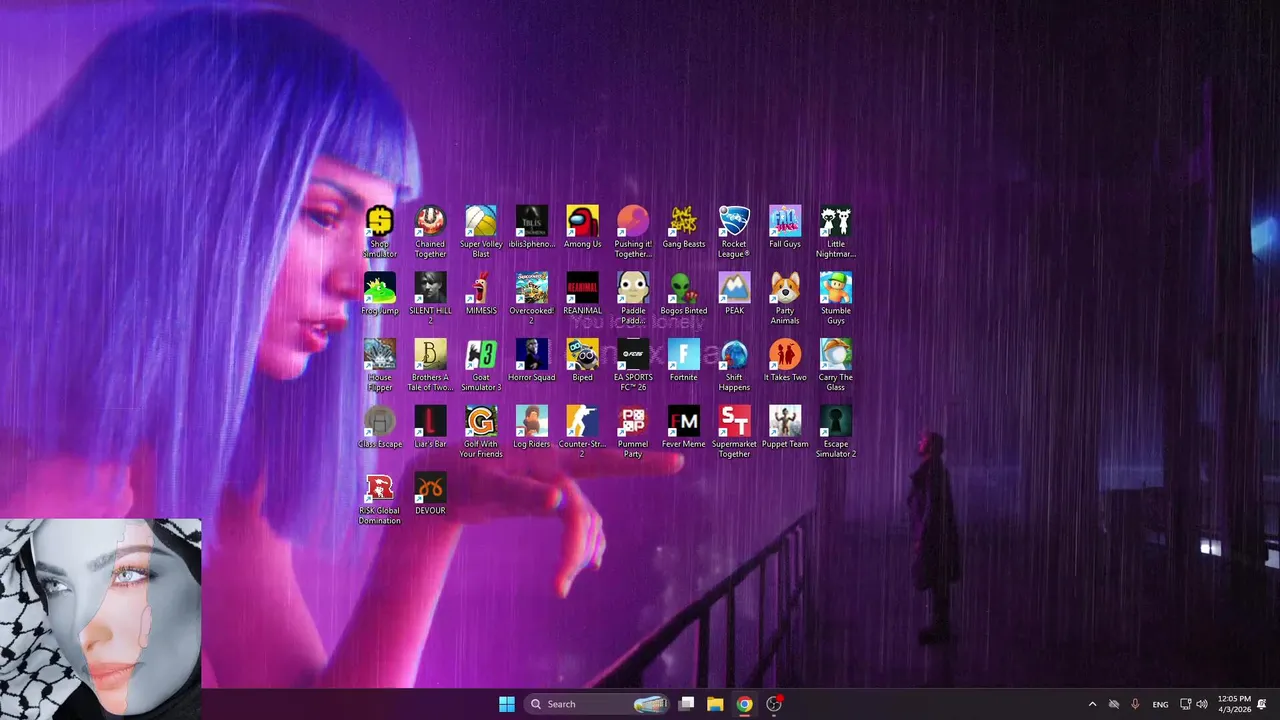Select the It Takes Two shortcut
Screen dimensions: 1280x720
point(785,360)
